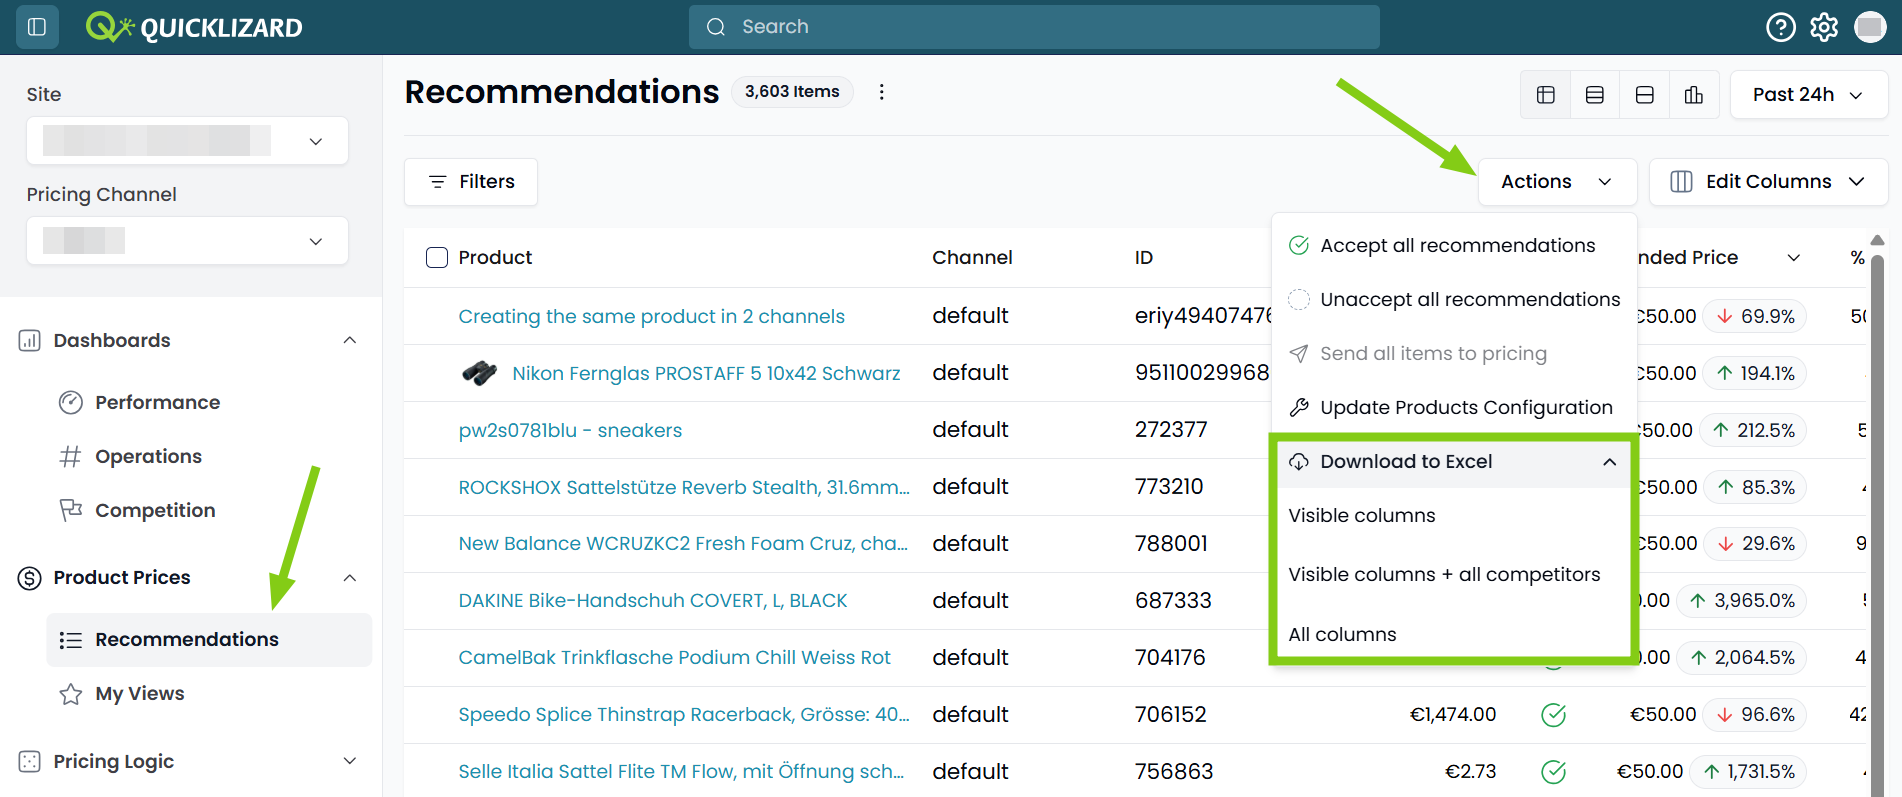The image size is (1902, 797).
Task: Click the QuickLizard logo
Action: [194, 27]
